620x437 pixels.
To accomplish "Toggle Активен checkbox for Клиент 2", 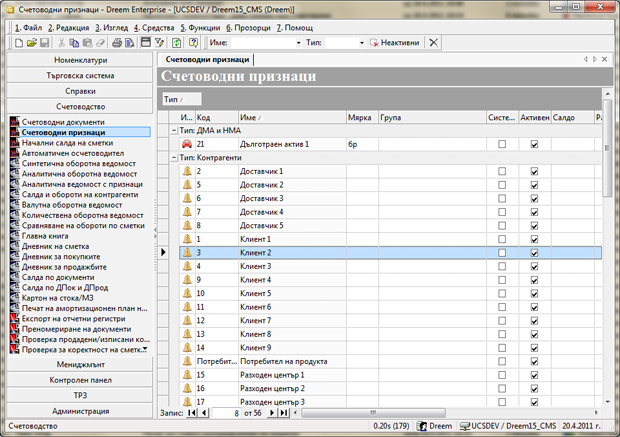I will [534, 253].
